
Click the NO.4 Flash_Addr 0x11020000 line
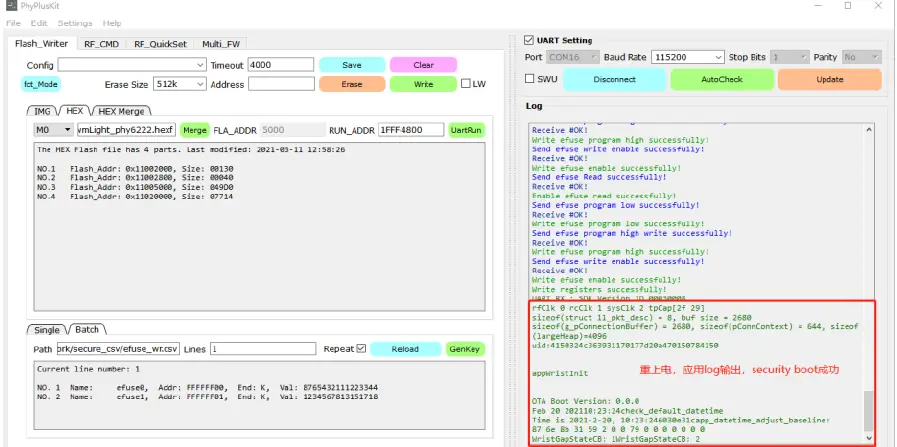(135, 196)
